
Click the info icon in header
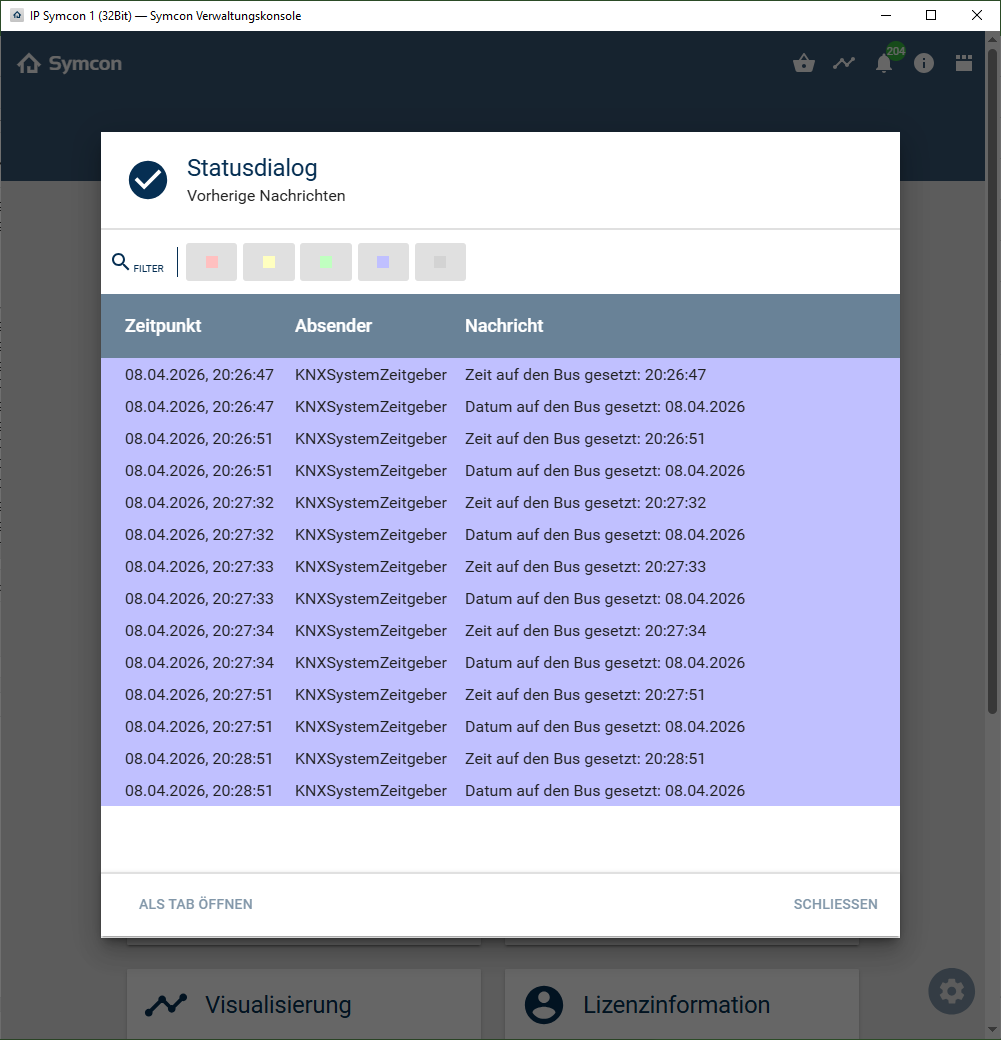tap(924, 64)
